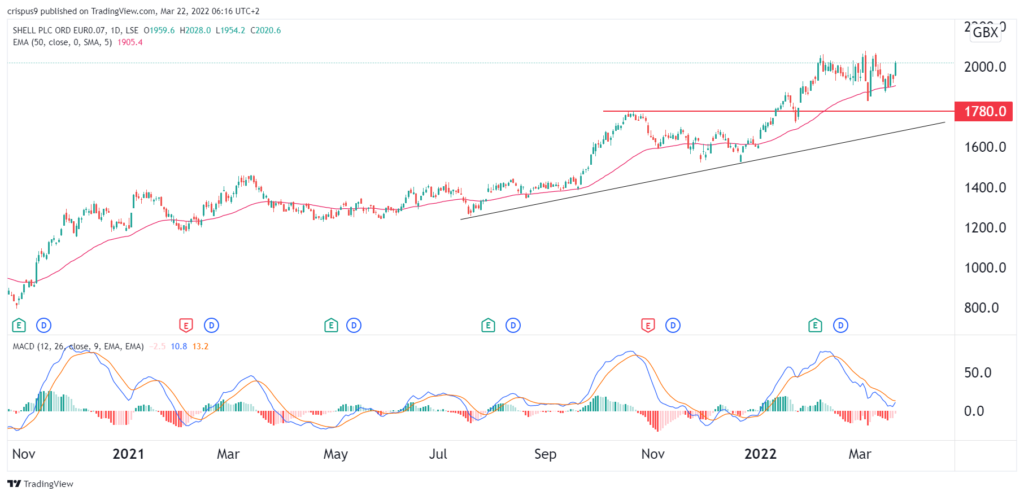Click the EMA (50, close, 0, SMA, 5) legend
The width and height of the screenshot is (1024, 496).
tap(62, 42)
